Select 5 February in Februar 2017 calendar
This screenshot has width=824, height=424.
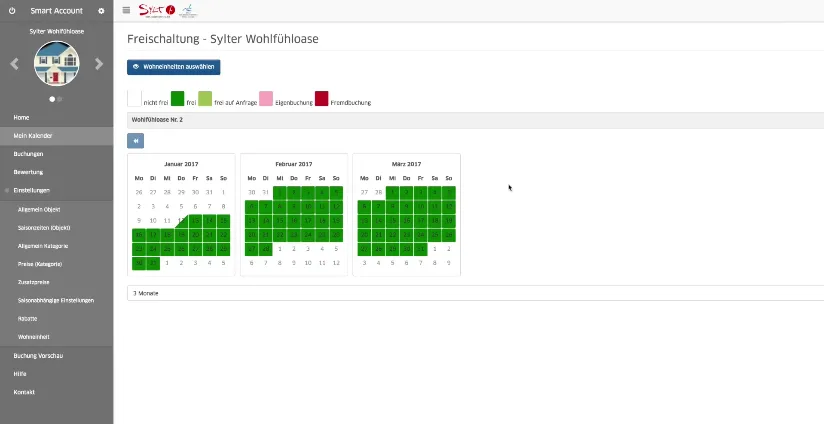click(336, 192)
